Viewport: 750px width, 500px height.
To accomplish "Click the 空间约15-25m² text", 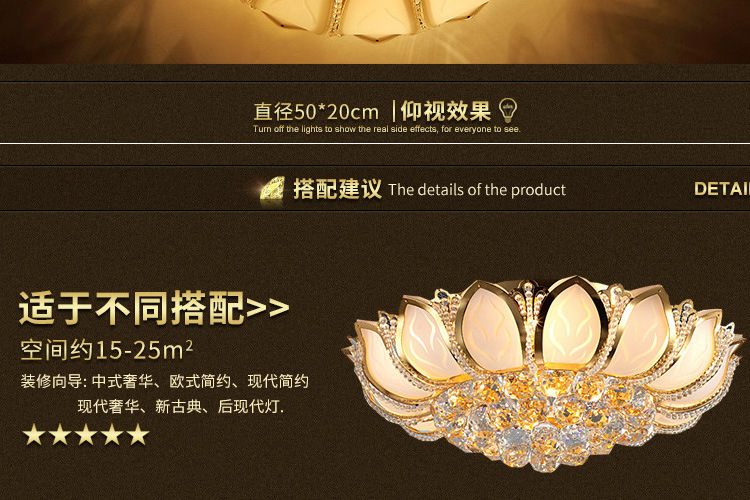I will click(106, 350).
